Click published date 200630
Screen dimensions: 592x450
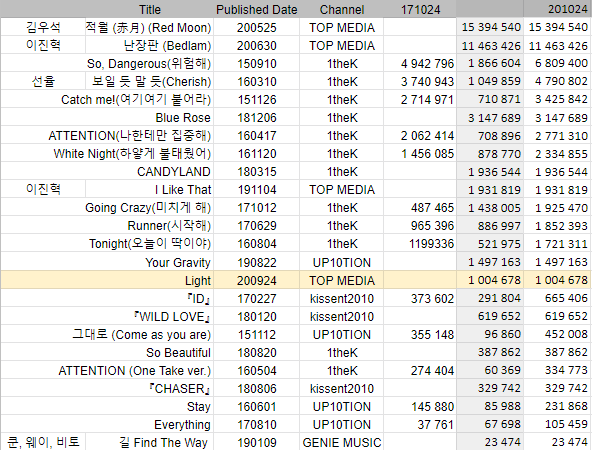tap(256, 45)
